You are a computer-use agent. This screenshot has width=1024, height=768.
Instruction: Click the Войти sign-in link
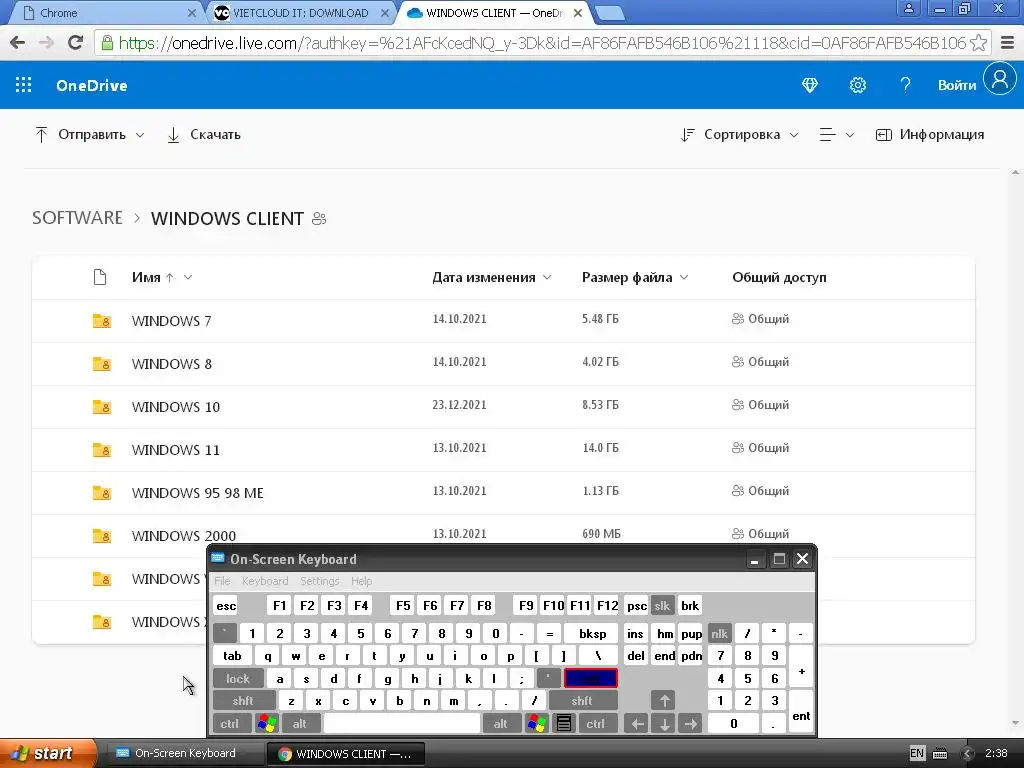(957, 85)
